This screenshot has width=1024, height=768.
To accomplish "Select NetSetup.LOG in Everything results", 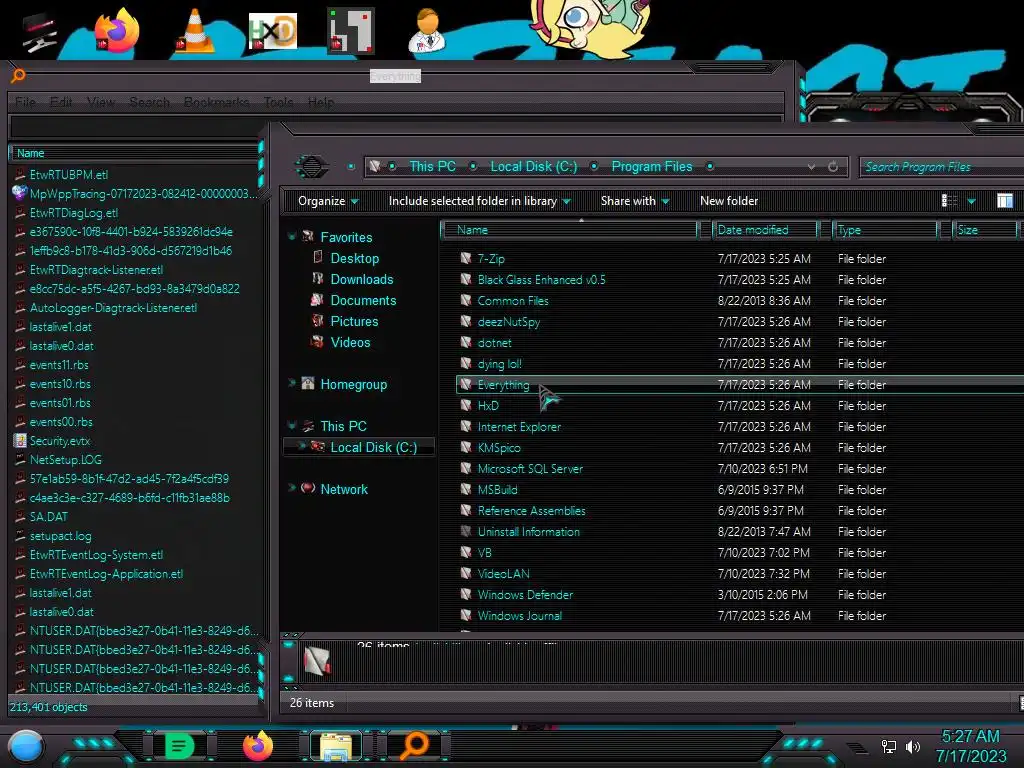I will pos(66,460).
